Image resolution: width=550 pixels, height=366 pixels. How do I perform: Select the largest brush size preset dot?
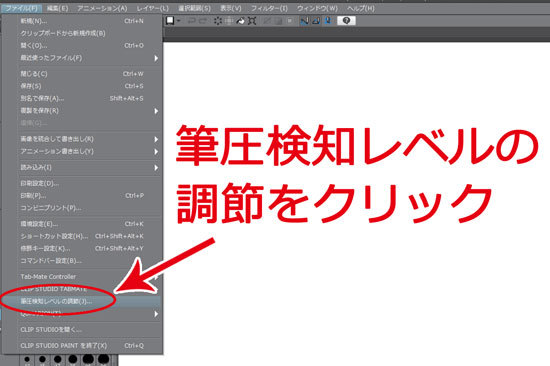[x=103, y=360]
